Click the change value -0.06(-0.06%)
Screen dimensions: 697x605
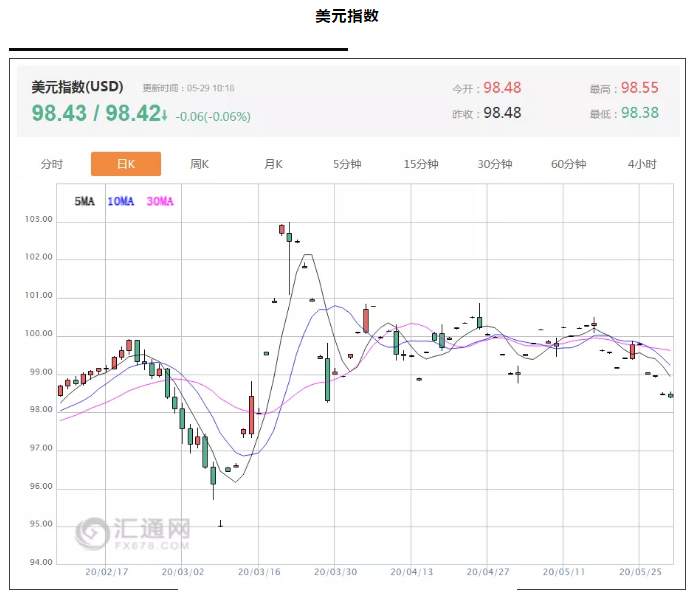pyautogui.click(x=213, y=116)
